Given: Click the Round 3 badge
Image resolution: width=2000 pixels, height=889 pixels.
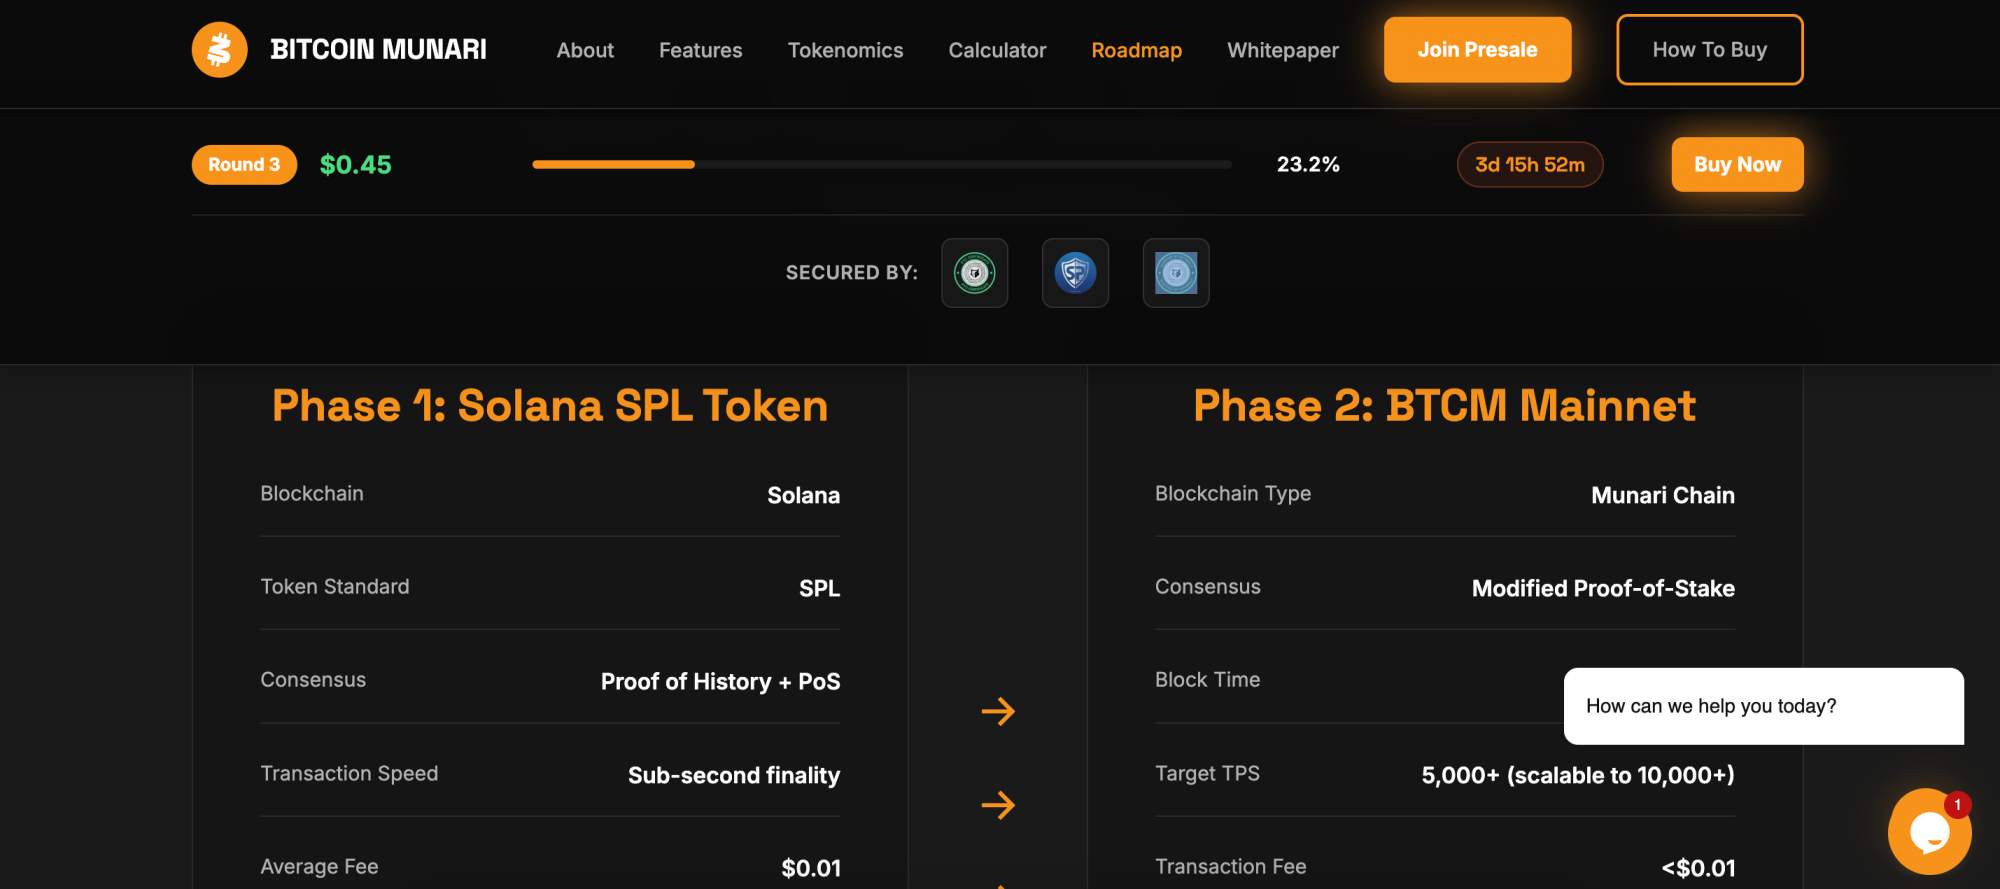Looking at the screenshot, I should tap(244, 165).
